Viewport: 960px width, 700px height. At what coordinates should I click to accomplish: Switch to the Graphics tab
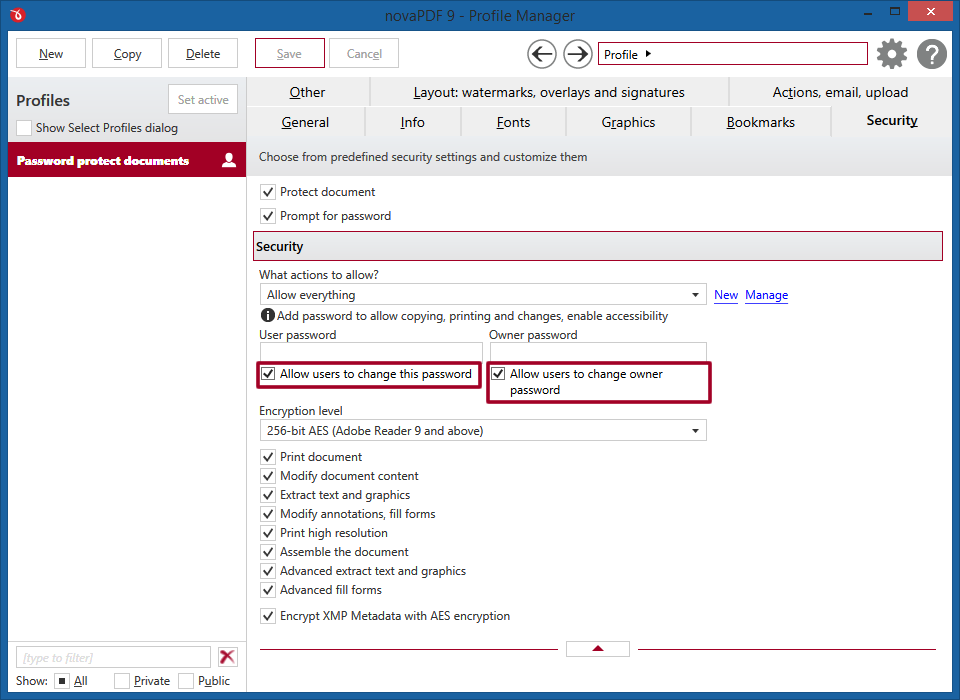coord(628,122)
